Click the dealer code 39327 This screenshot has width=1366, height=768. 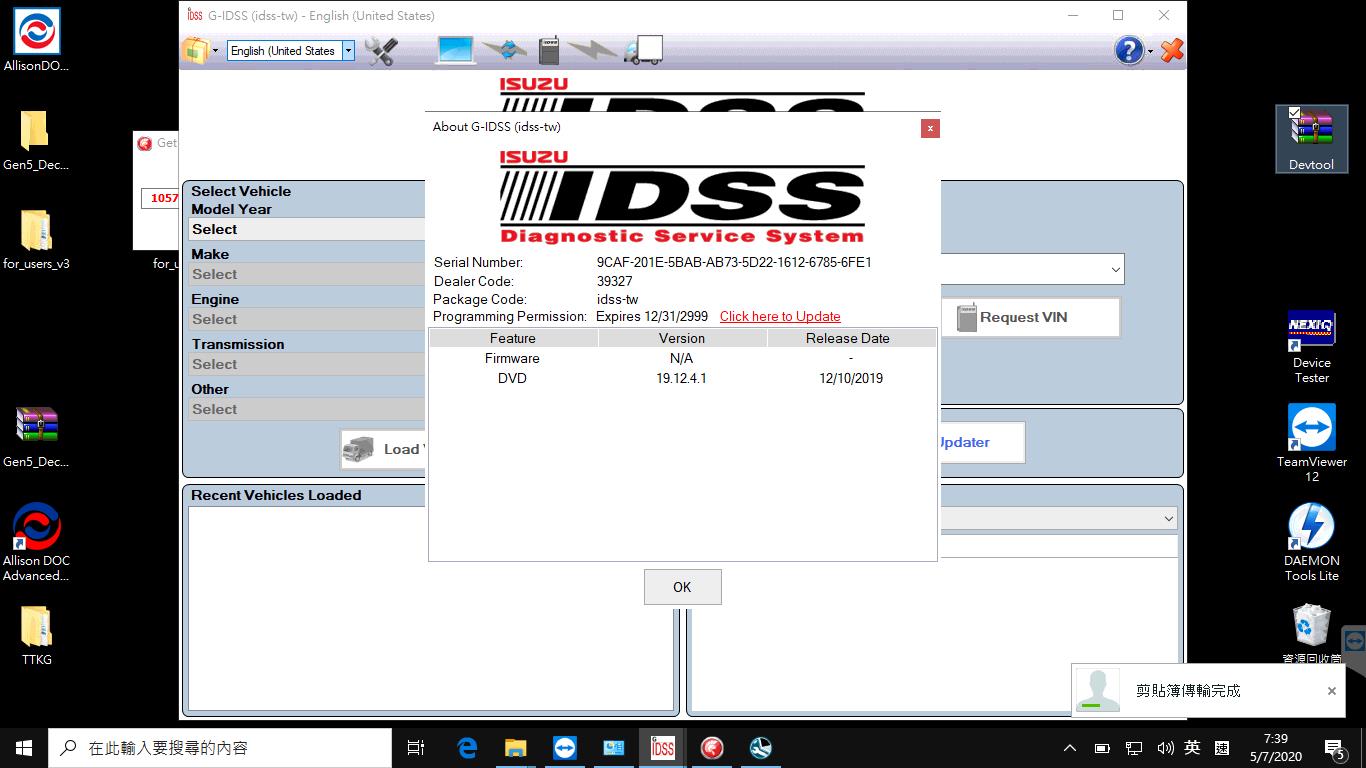coord(614,281)
